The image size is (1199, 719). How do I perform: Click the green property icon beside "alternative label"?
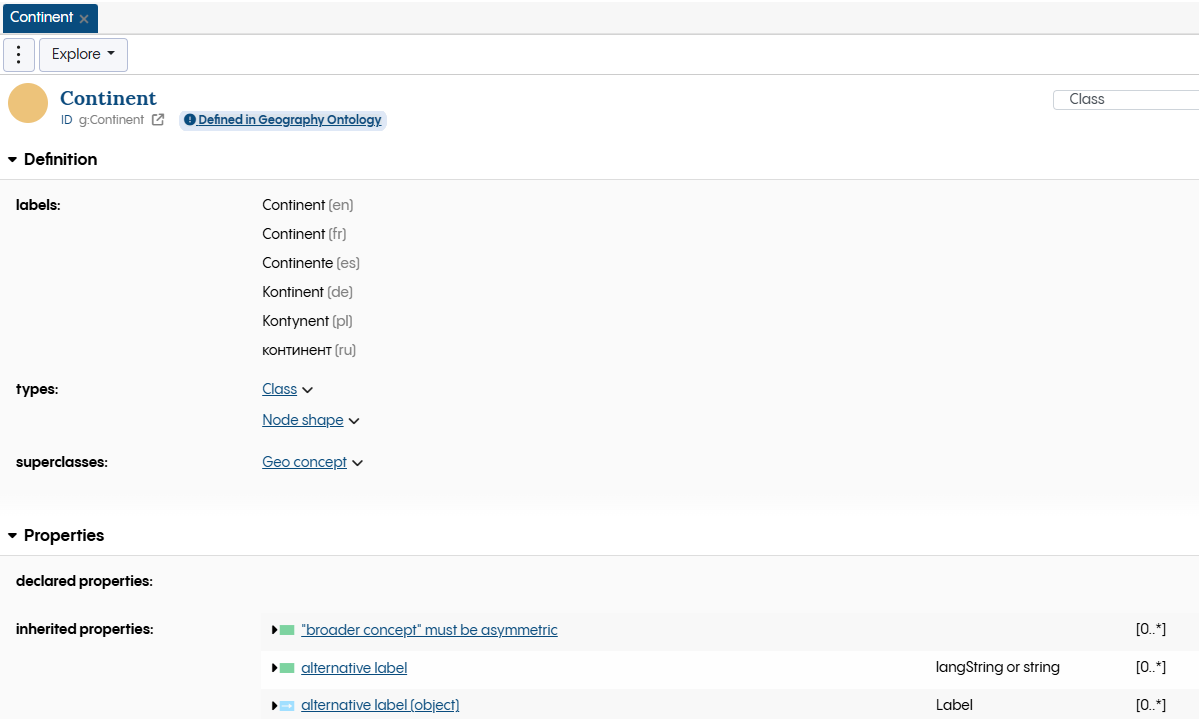(x=287, y=667)
